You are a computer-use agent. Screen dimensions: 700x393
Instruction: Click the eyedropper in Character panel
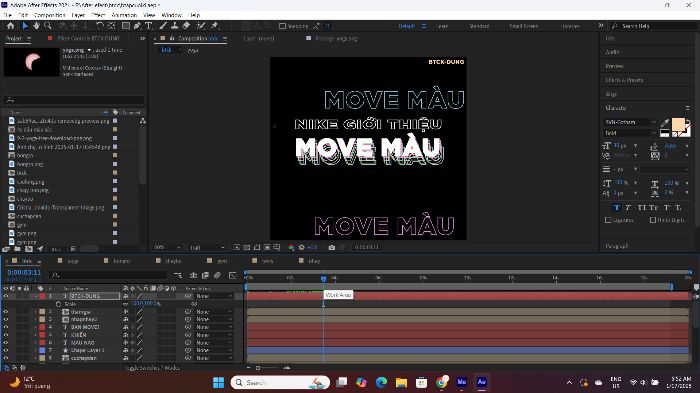click(665, 123)
